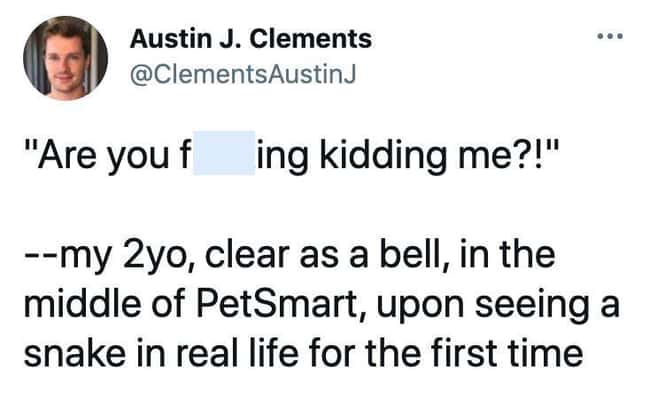Visit the @ClementsAustinJ handle link
Screen dimensions: 650x393
(x=243, y=75)
